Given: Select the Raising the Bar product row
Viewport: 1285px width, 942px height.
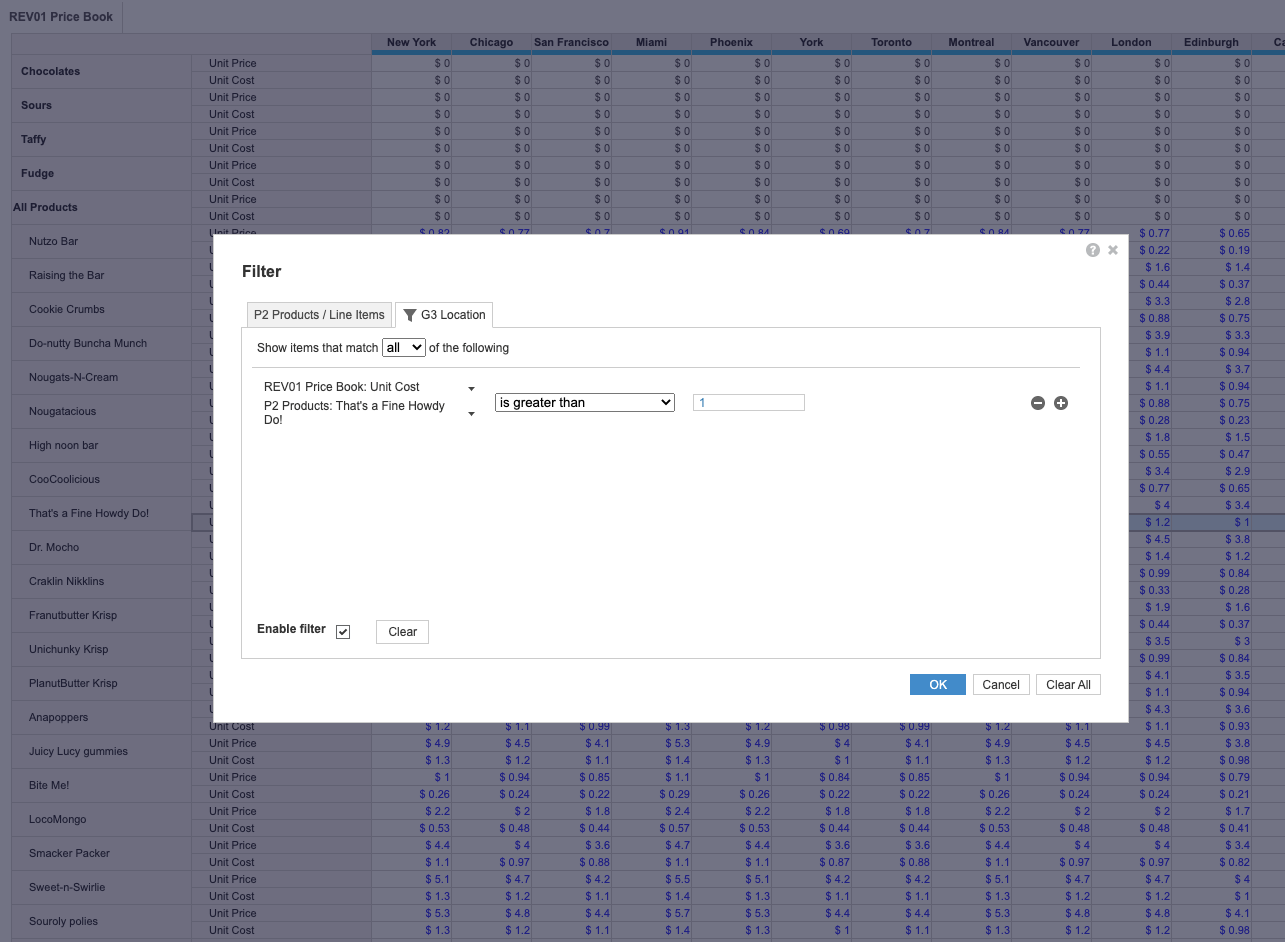Looking at the screenshot, I should coord(66,275).
